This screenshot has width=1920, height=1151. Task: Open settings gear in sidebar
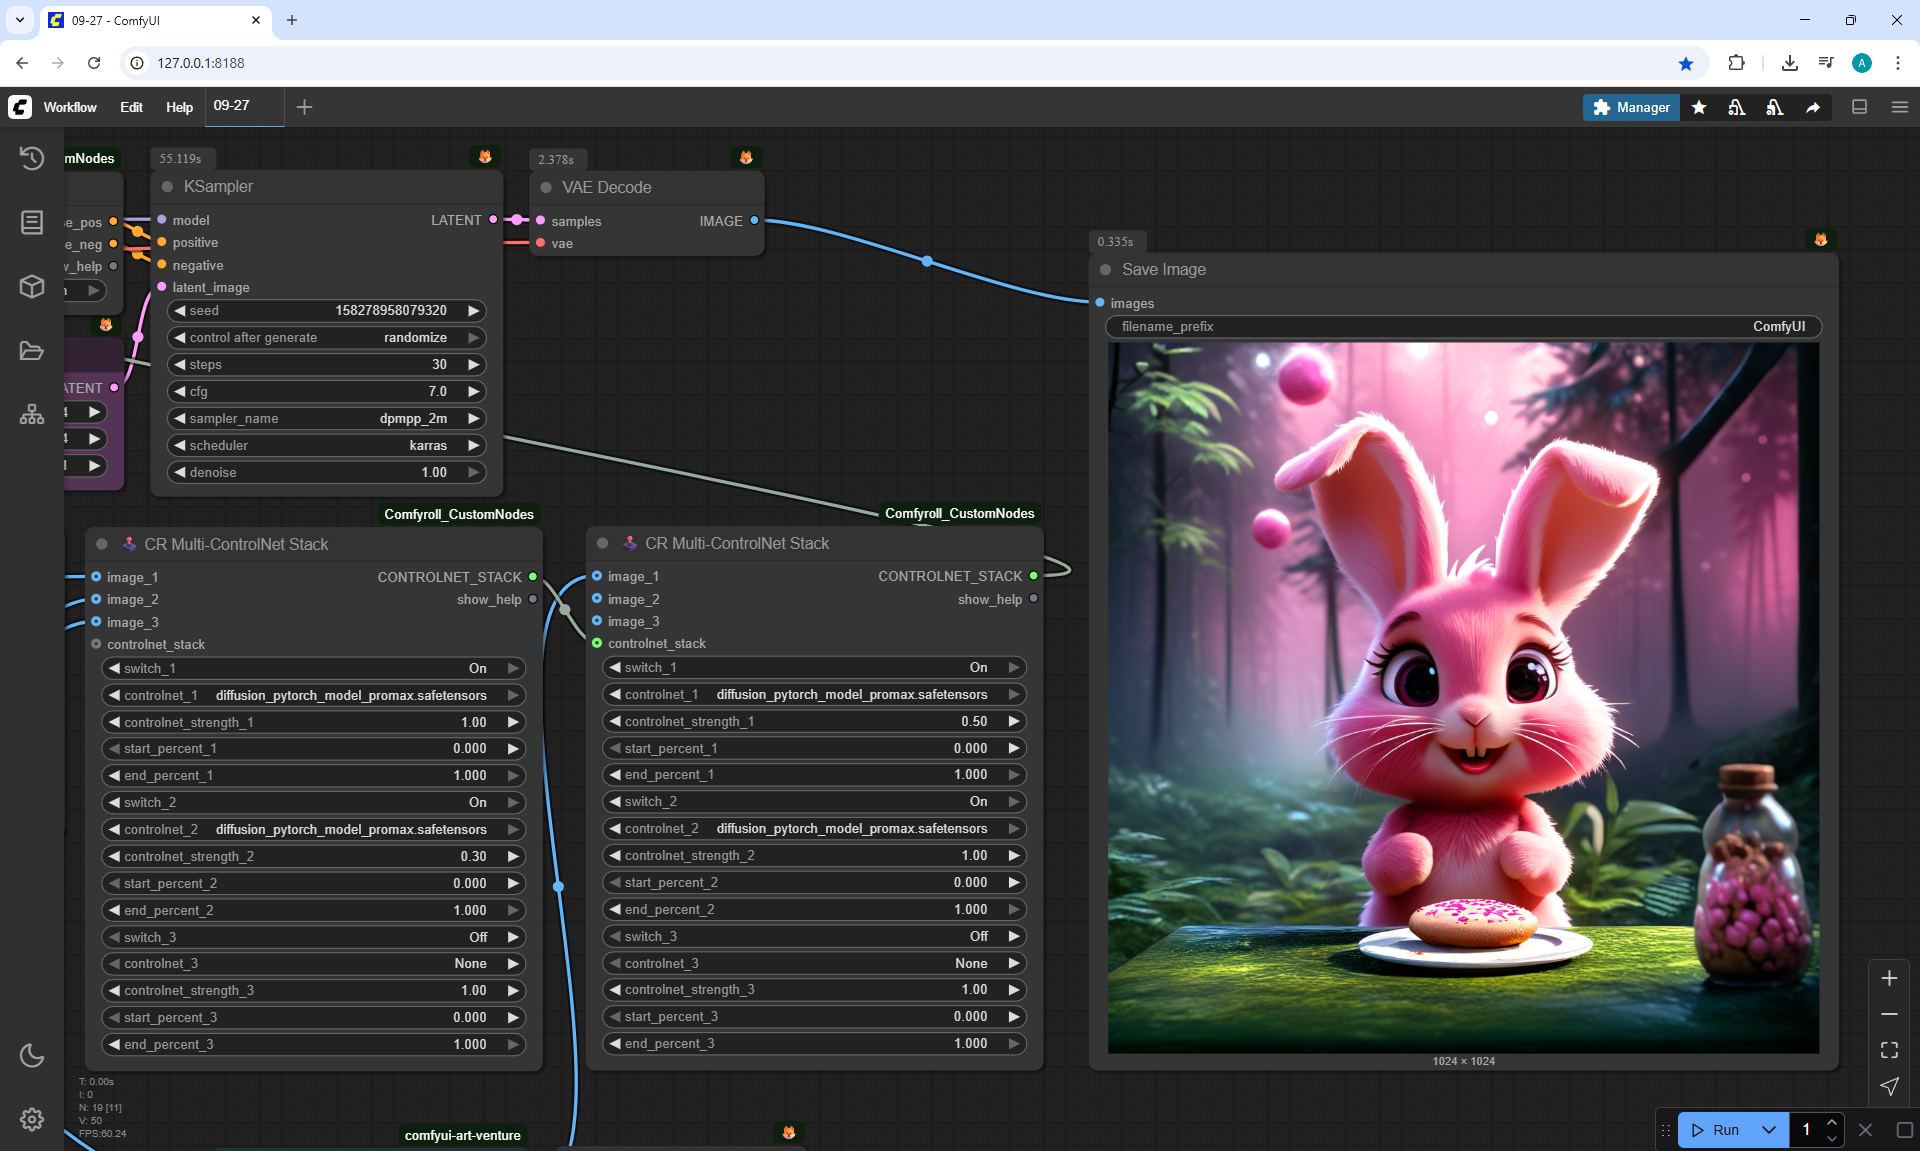[32, 1119]
